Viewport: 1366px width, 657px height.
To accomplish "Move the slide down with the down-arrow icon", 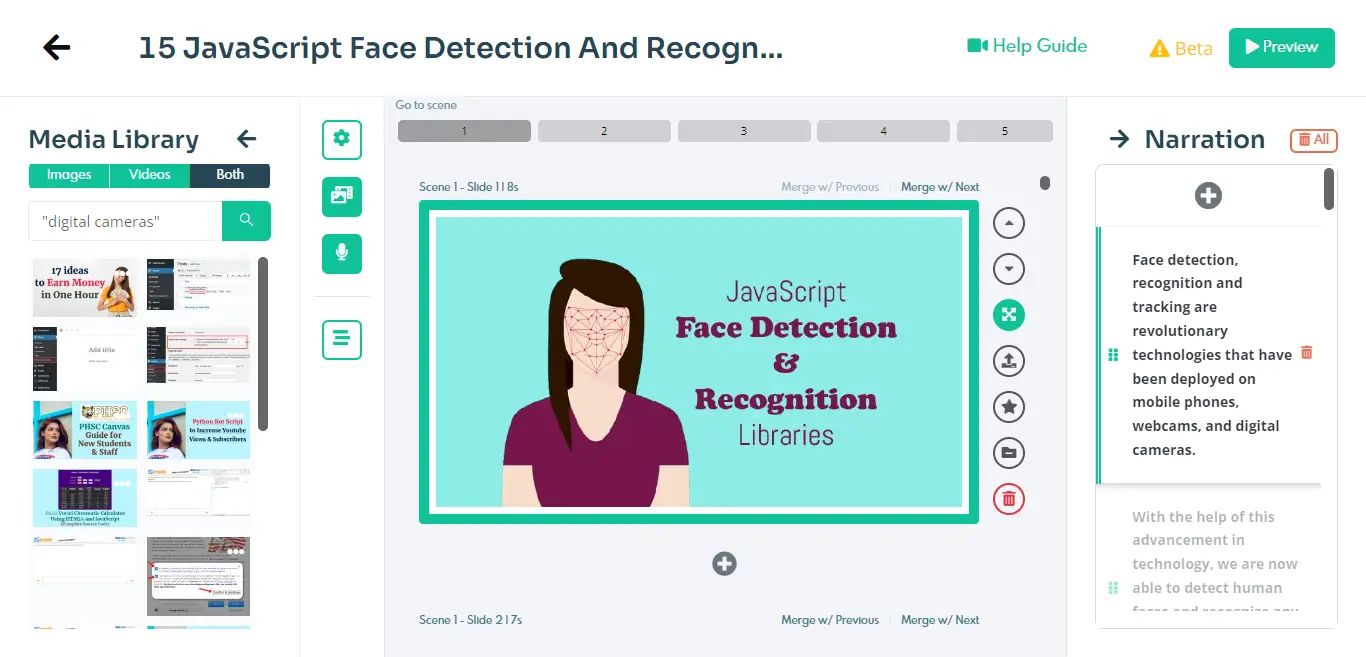I will tap(1008, 269).
